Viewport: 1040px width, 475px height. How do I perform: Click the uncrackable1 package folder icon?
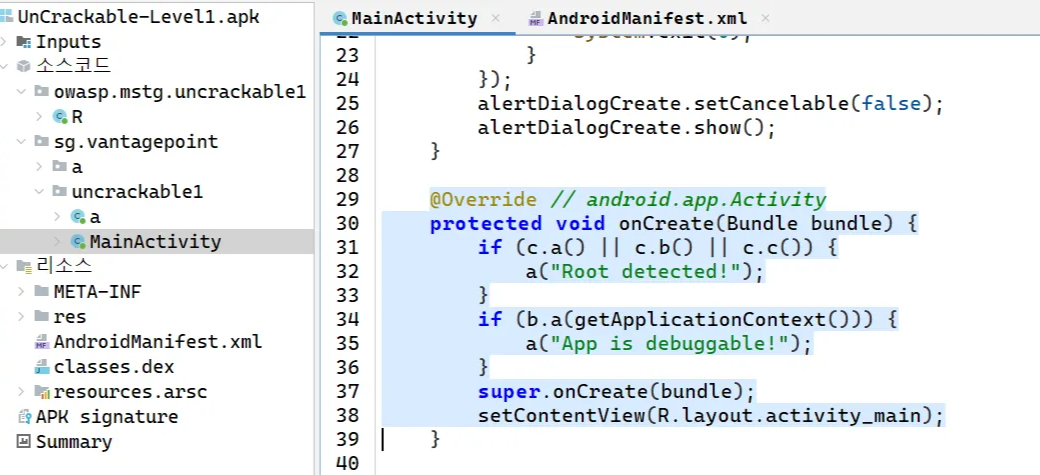coord(60,192)
